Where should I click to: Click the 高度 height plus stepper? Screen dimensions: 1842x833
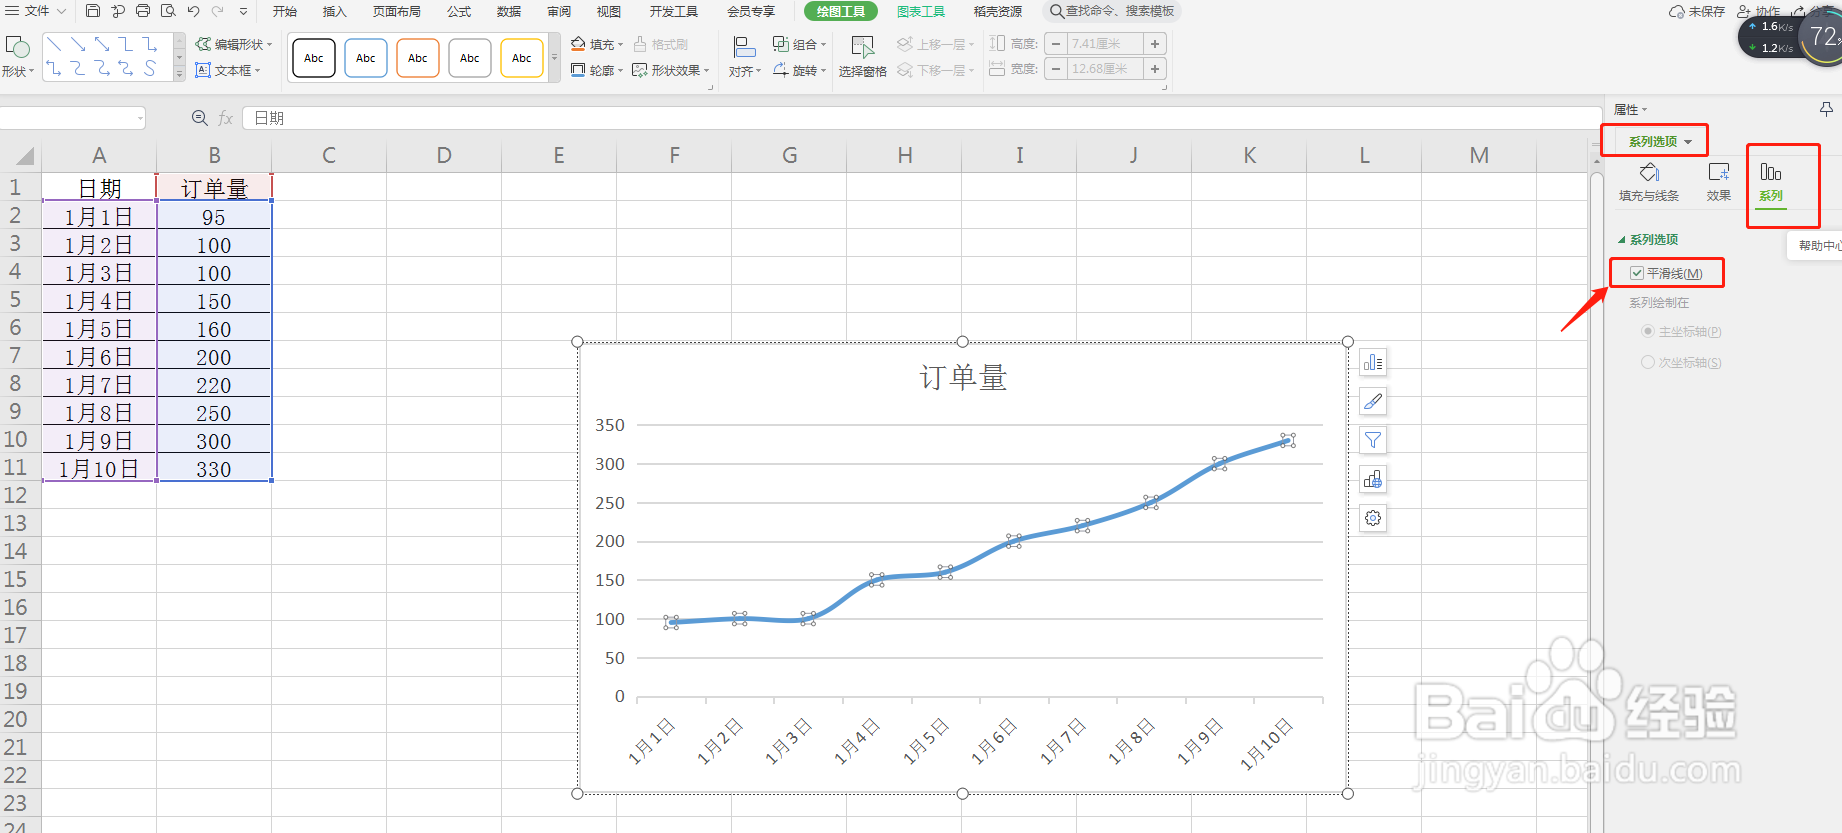pos(1155,44)
